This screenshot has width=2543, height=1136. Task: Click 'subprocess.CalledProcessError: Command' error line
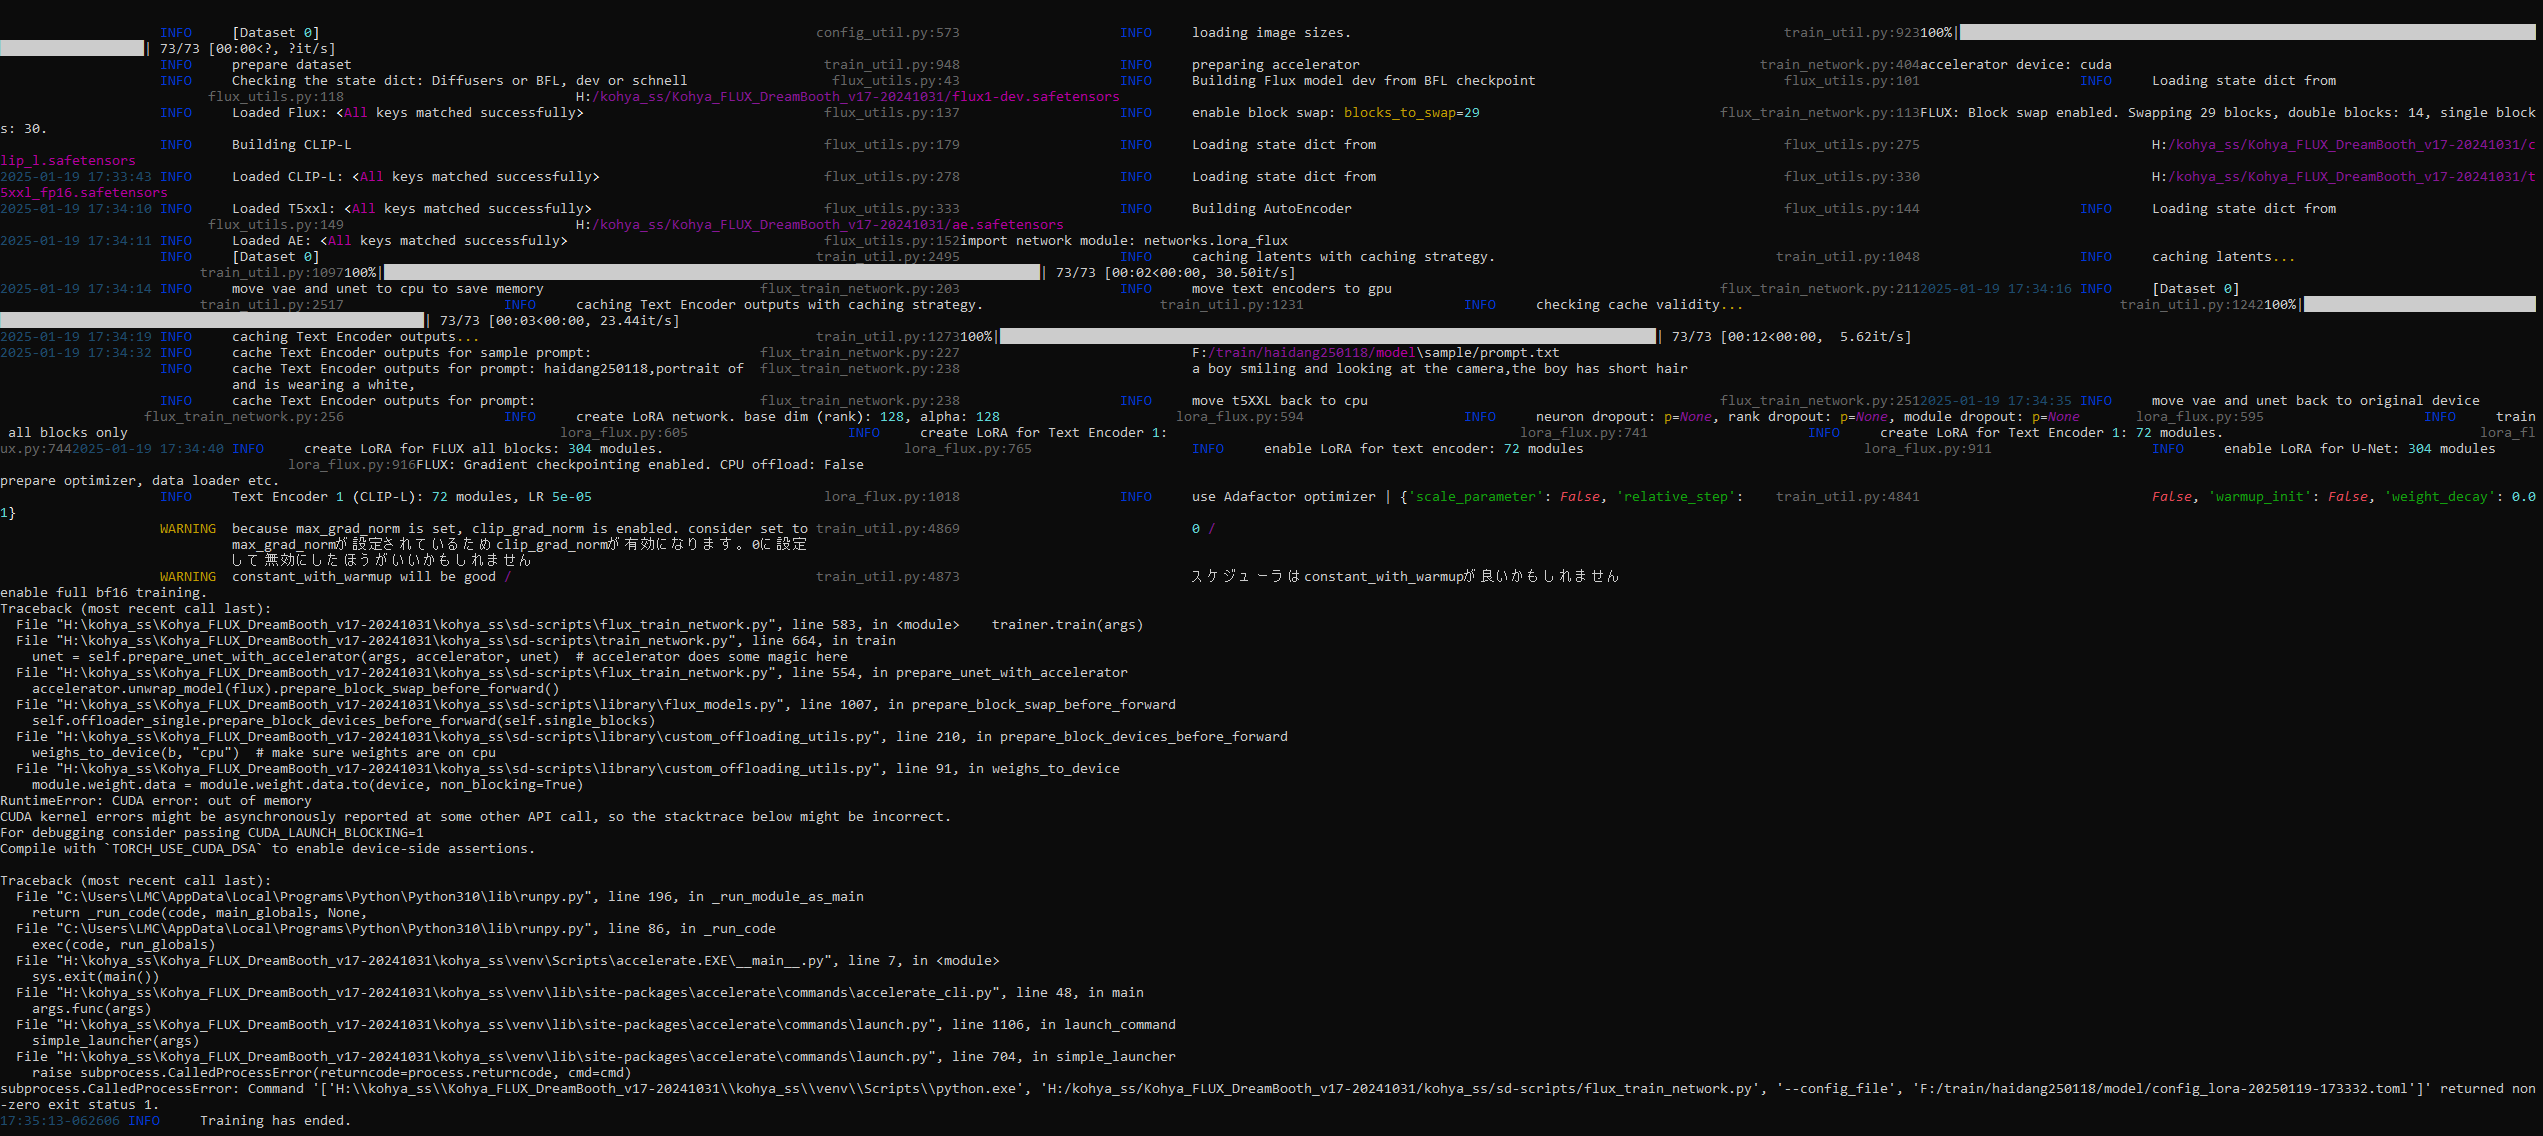click(152, 1089)
